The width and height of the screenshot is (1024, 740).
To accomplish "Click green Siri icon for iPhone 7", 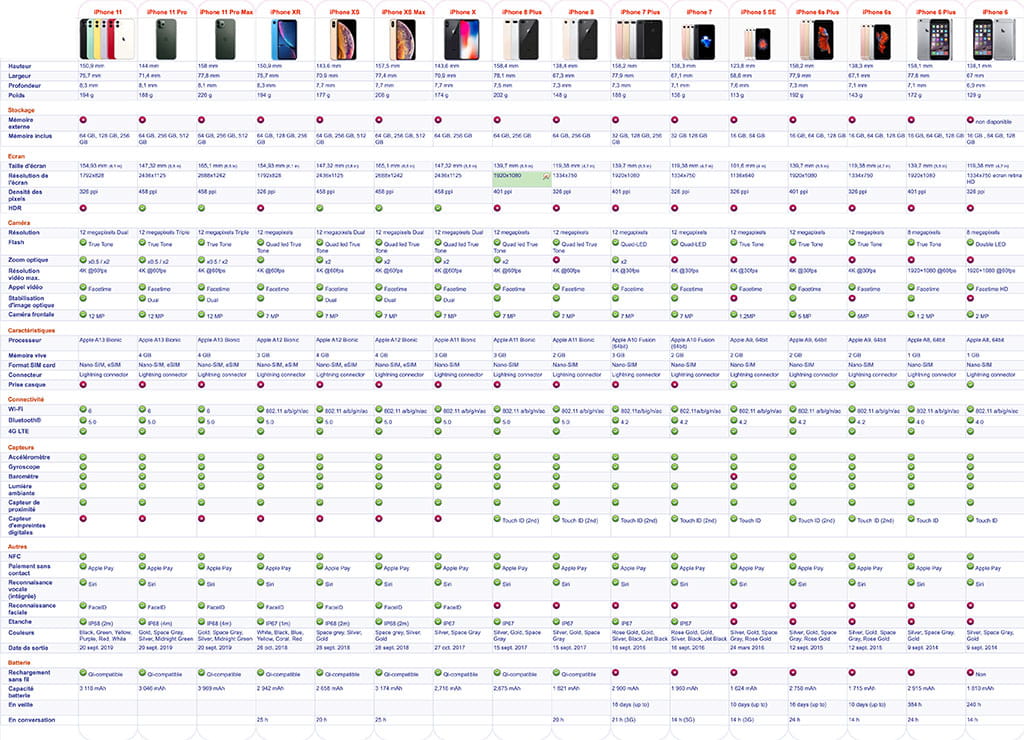I will pyautogui.click(x=674, y=583).
